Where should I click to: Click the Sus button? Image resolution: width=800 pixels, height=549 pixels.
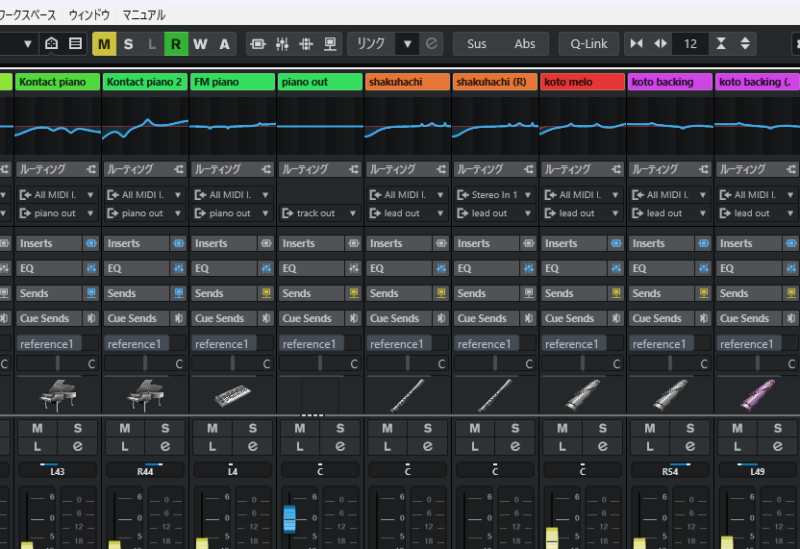477,44
